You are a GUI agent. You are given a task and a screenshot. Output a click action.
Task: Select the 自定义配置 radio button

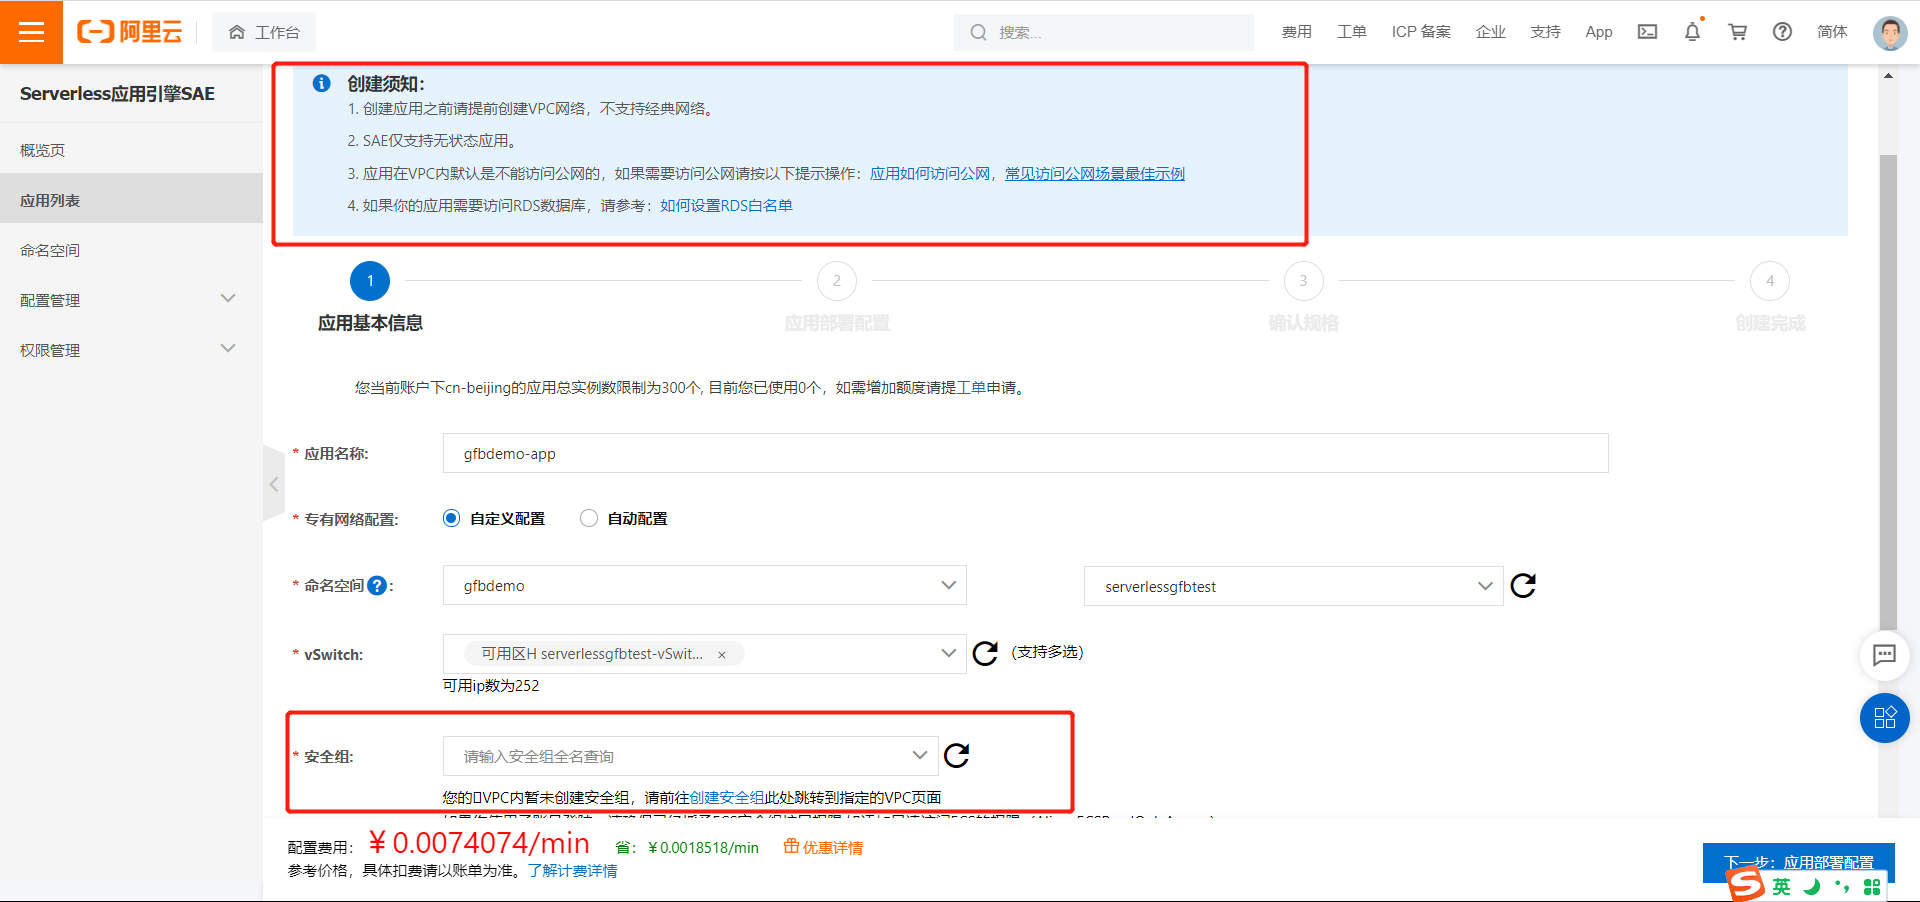[x=451, y=518]
